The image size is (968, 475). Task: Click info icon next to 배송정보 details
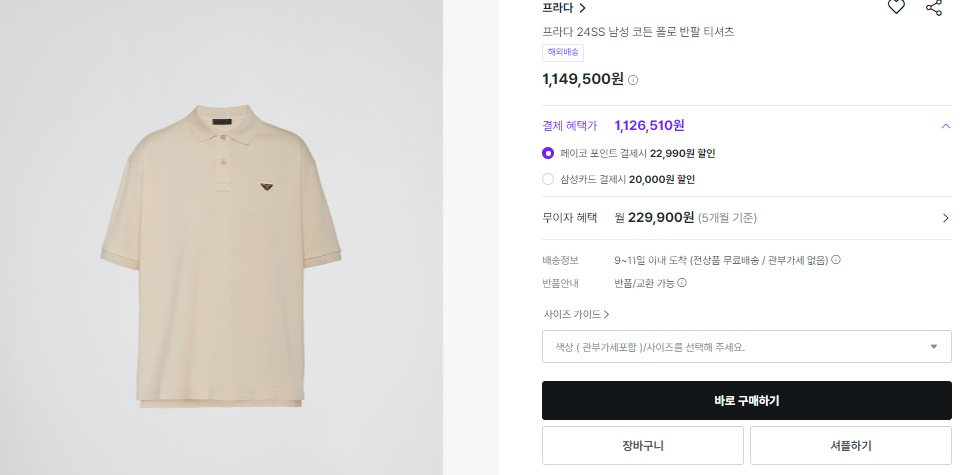(x=836, y=260)
